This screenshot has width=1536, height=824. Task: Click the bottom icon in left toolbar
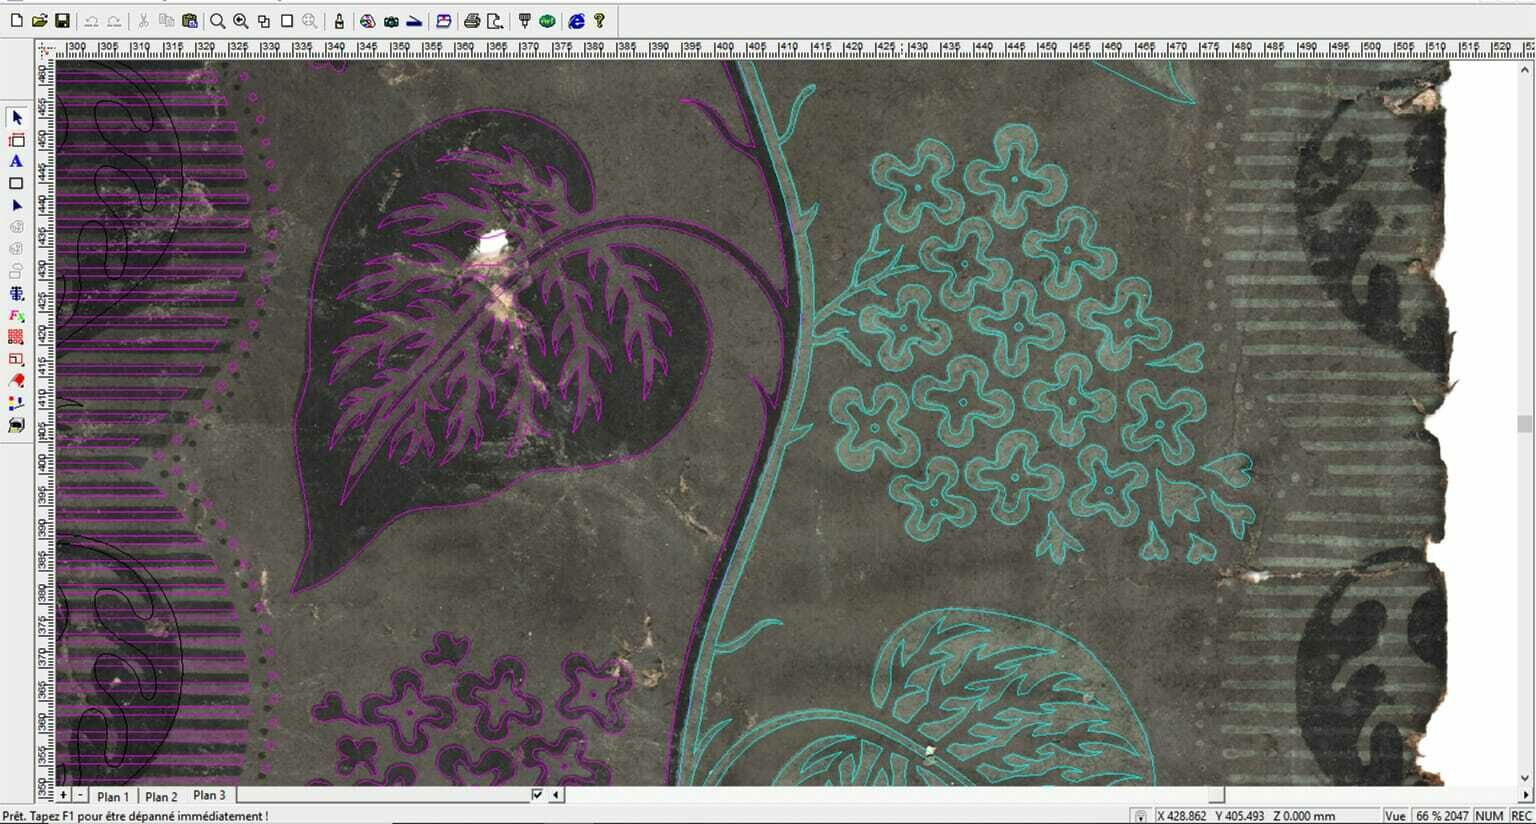click(16, 426)
